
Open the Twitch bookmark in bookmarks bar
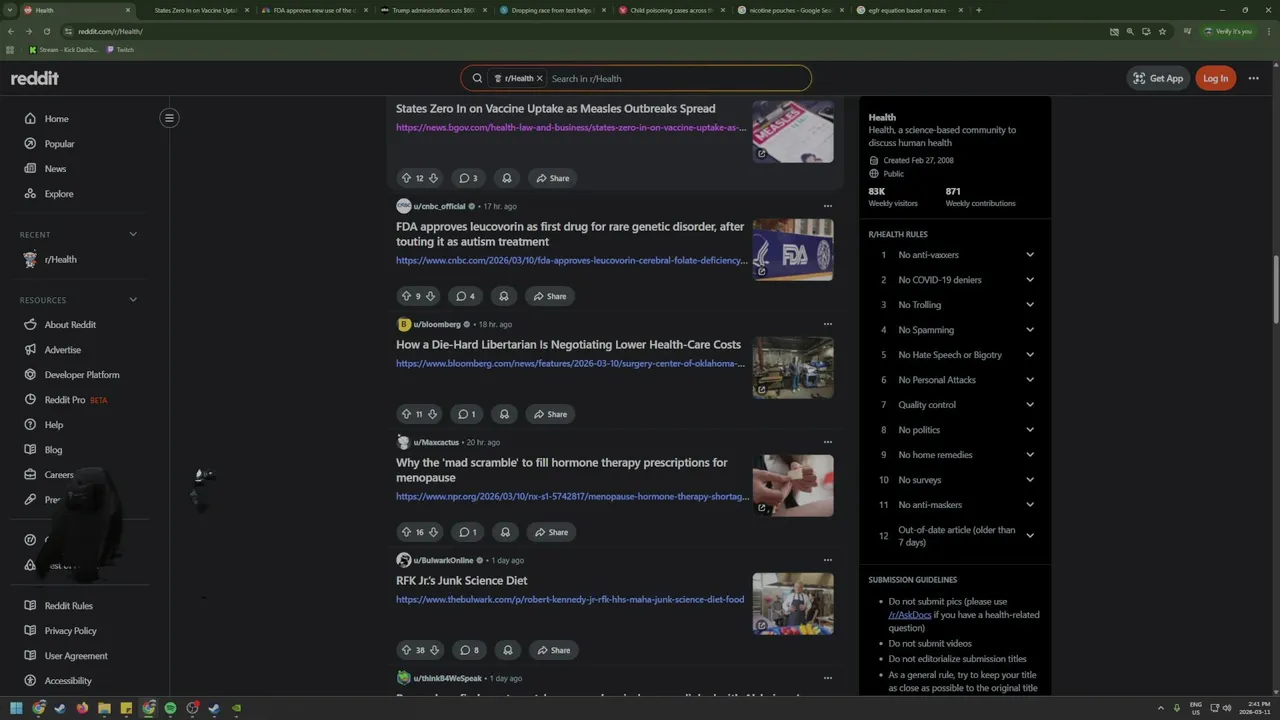click(120, 50)
